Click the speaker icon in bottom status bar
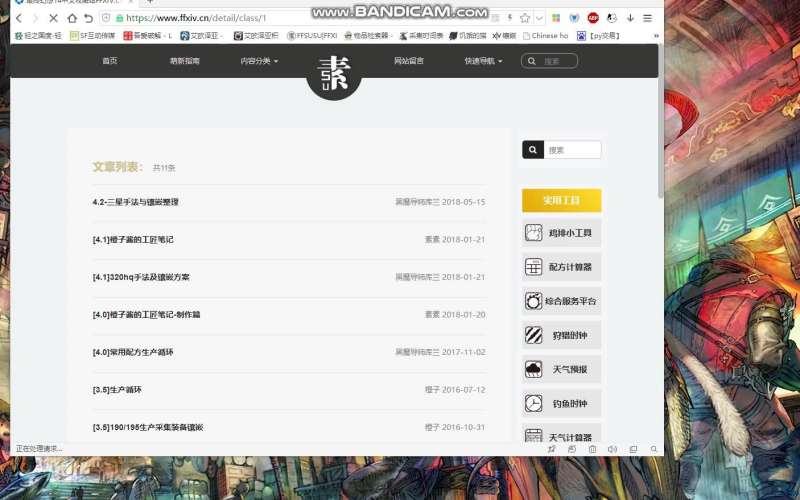Viewport: 800px width, 500px height. [x=612, y=449]
